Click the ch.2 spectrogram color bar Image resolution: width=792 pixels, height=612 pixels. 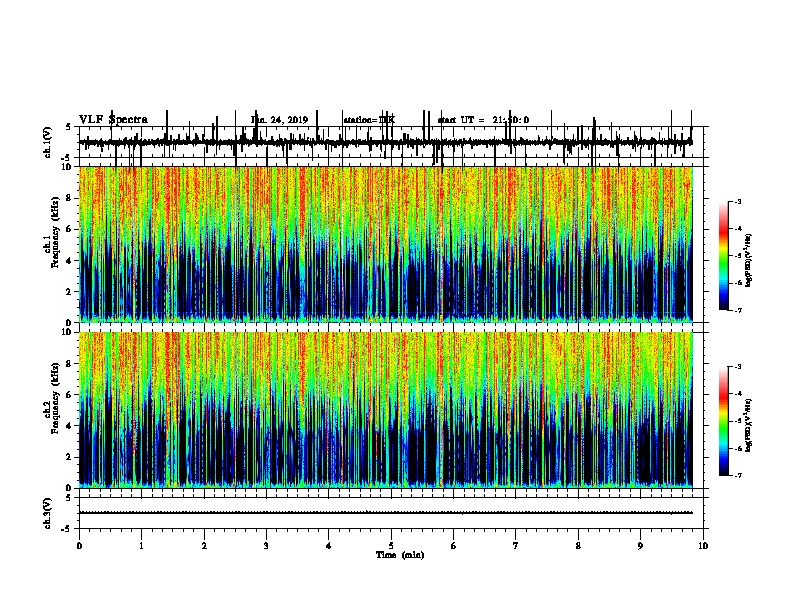(x=723, y=421)
